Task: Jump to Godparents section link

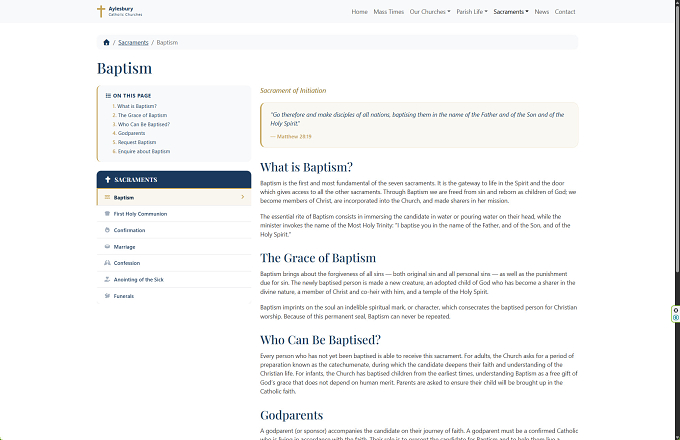Action: 131,133
